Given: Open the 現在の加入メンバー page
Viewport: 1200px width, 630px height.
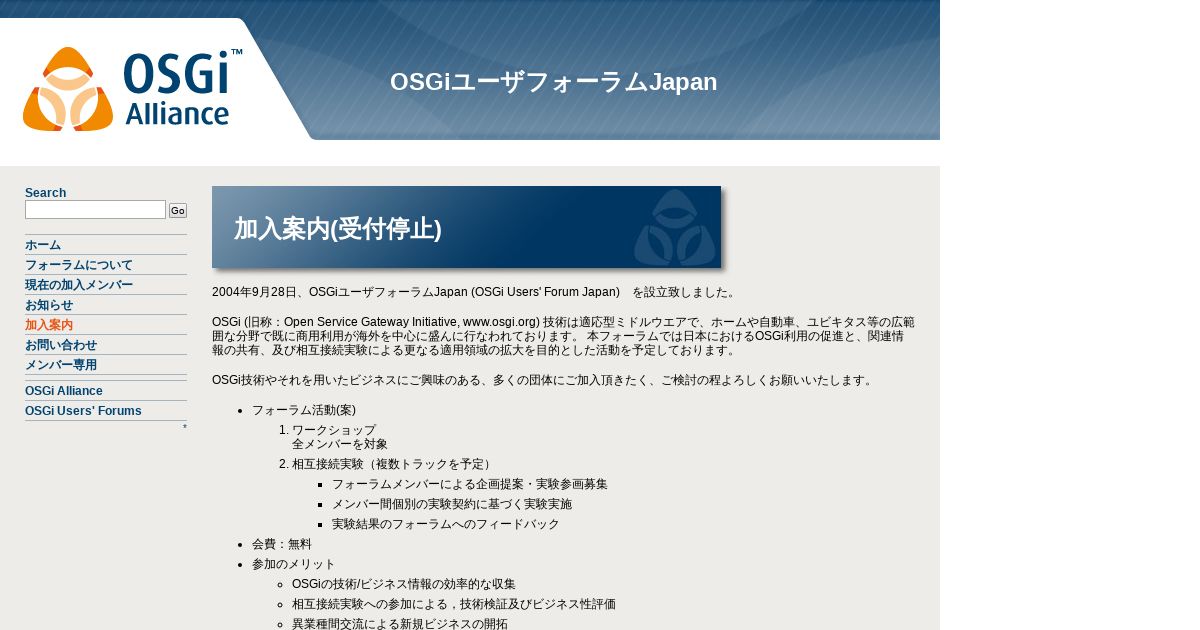Looking at the screenshot, I should click(79, 285).
